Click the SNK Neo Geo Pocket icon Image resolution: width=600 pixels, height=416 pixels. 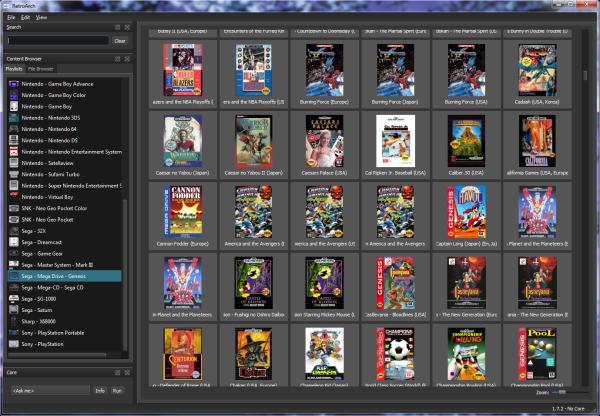14,220
